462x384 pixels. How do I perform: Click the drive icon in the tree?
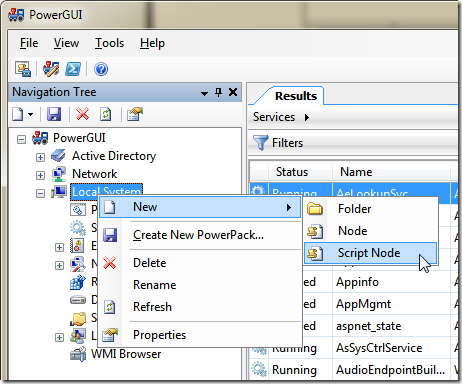[x=78, y=300]
